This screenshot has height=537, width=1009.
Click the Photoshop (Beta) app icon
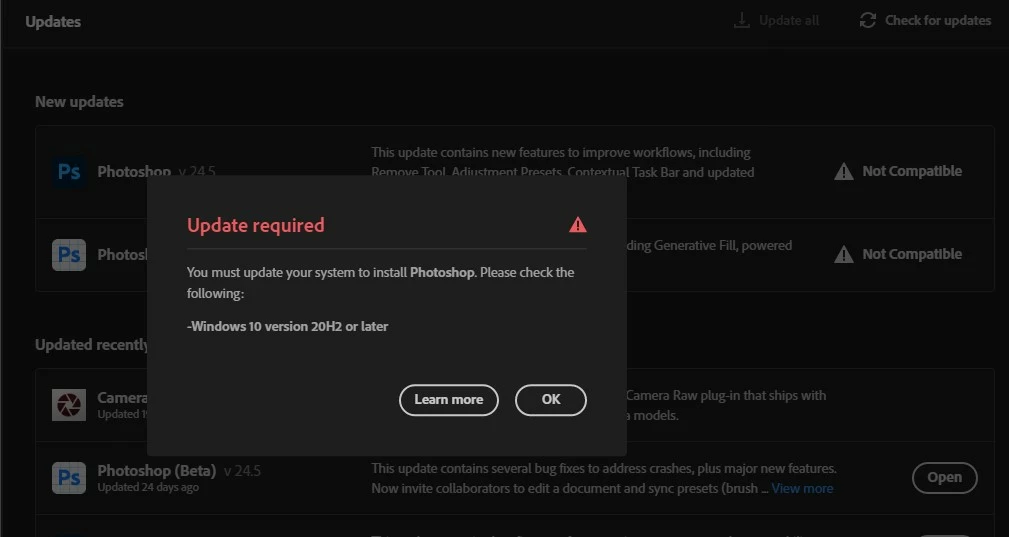tap(69, 478)
